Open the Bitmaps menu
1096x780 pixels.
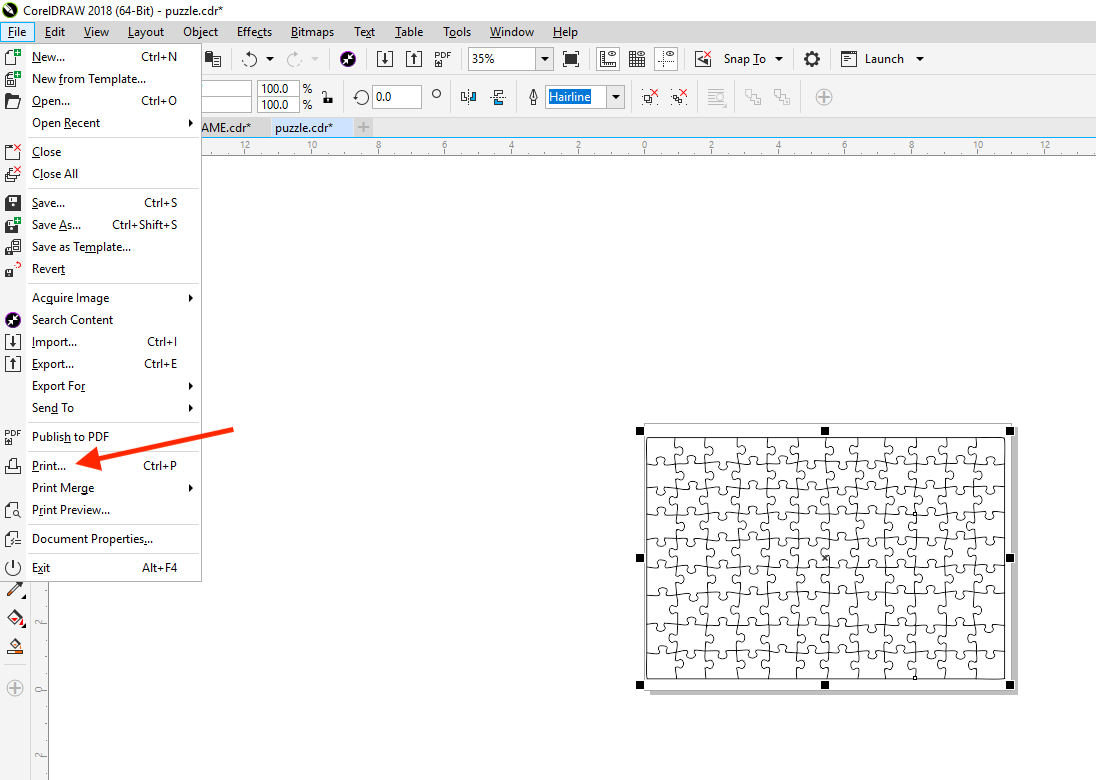(x=312, y=32)
